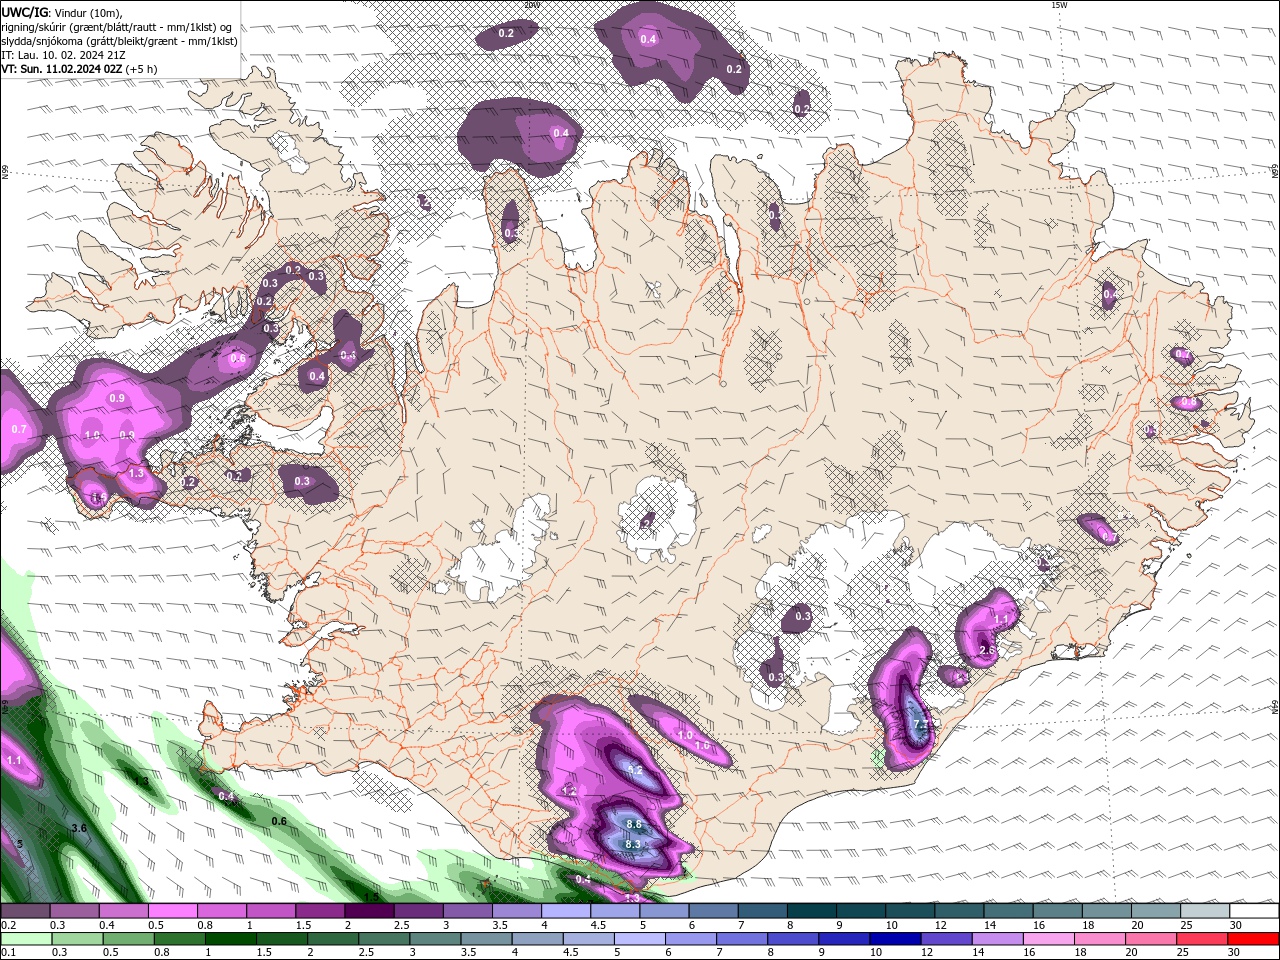The image size is (1280, 960).
Task: Pick the light lavender 4.5 swatch in snow legend
Action: 615,911
